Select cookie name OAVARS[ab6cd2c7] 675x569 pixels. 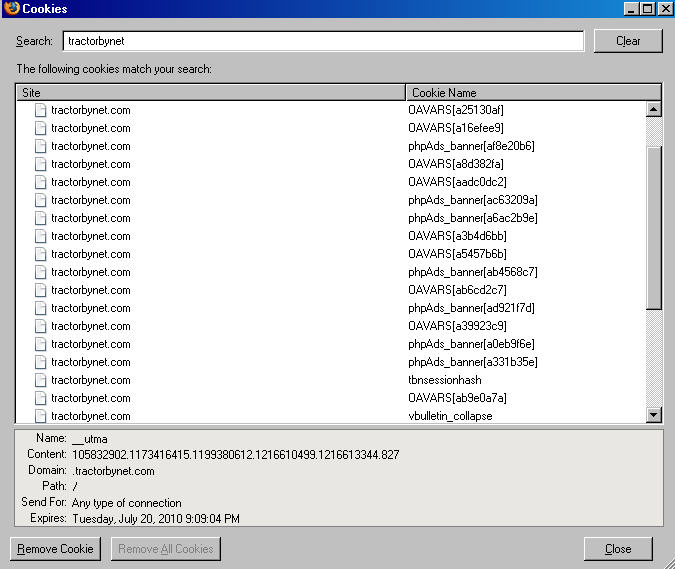click(x=457, y=290)
